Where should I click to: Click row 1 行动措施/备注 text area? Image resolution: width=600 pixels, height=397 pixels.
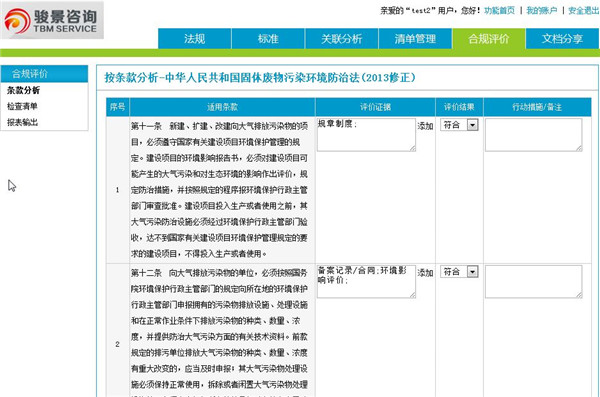coord(533,135)
